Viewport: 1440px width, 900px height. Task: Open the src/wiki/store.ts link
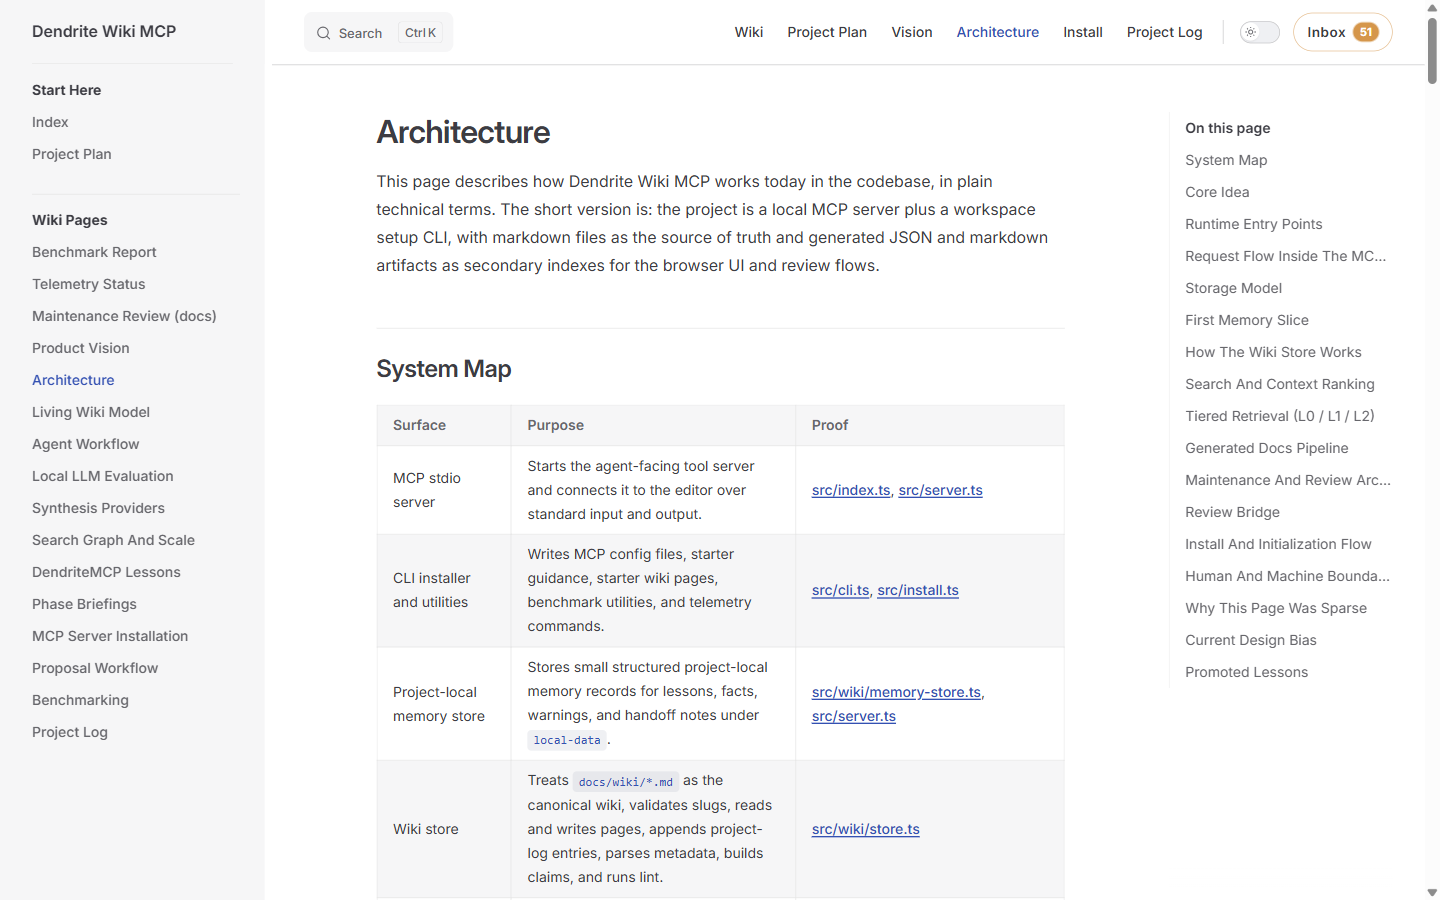(x=866, y=829)
